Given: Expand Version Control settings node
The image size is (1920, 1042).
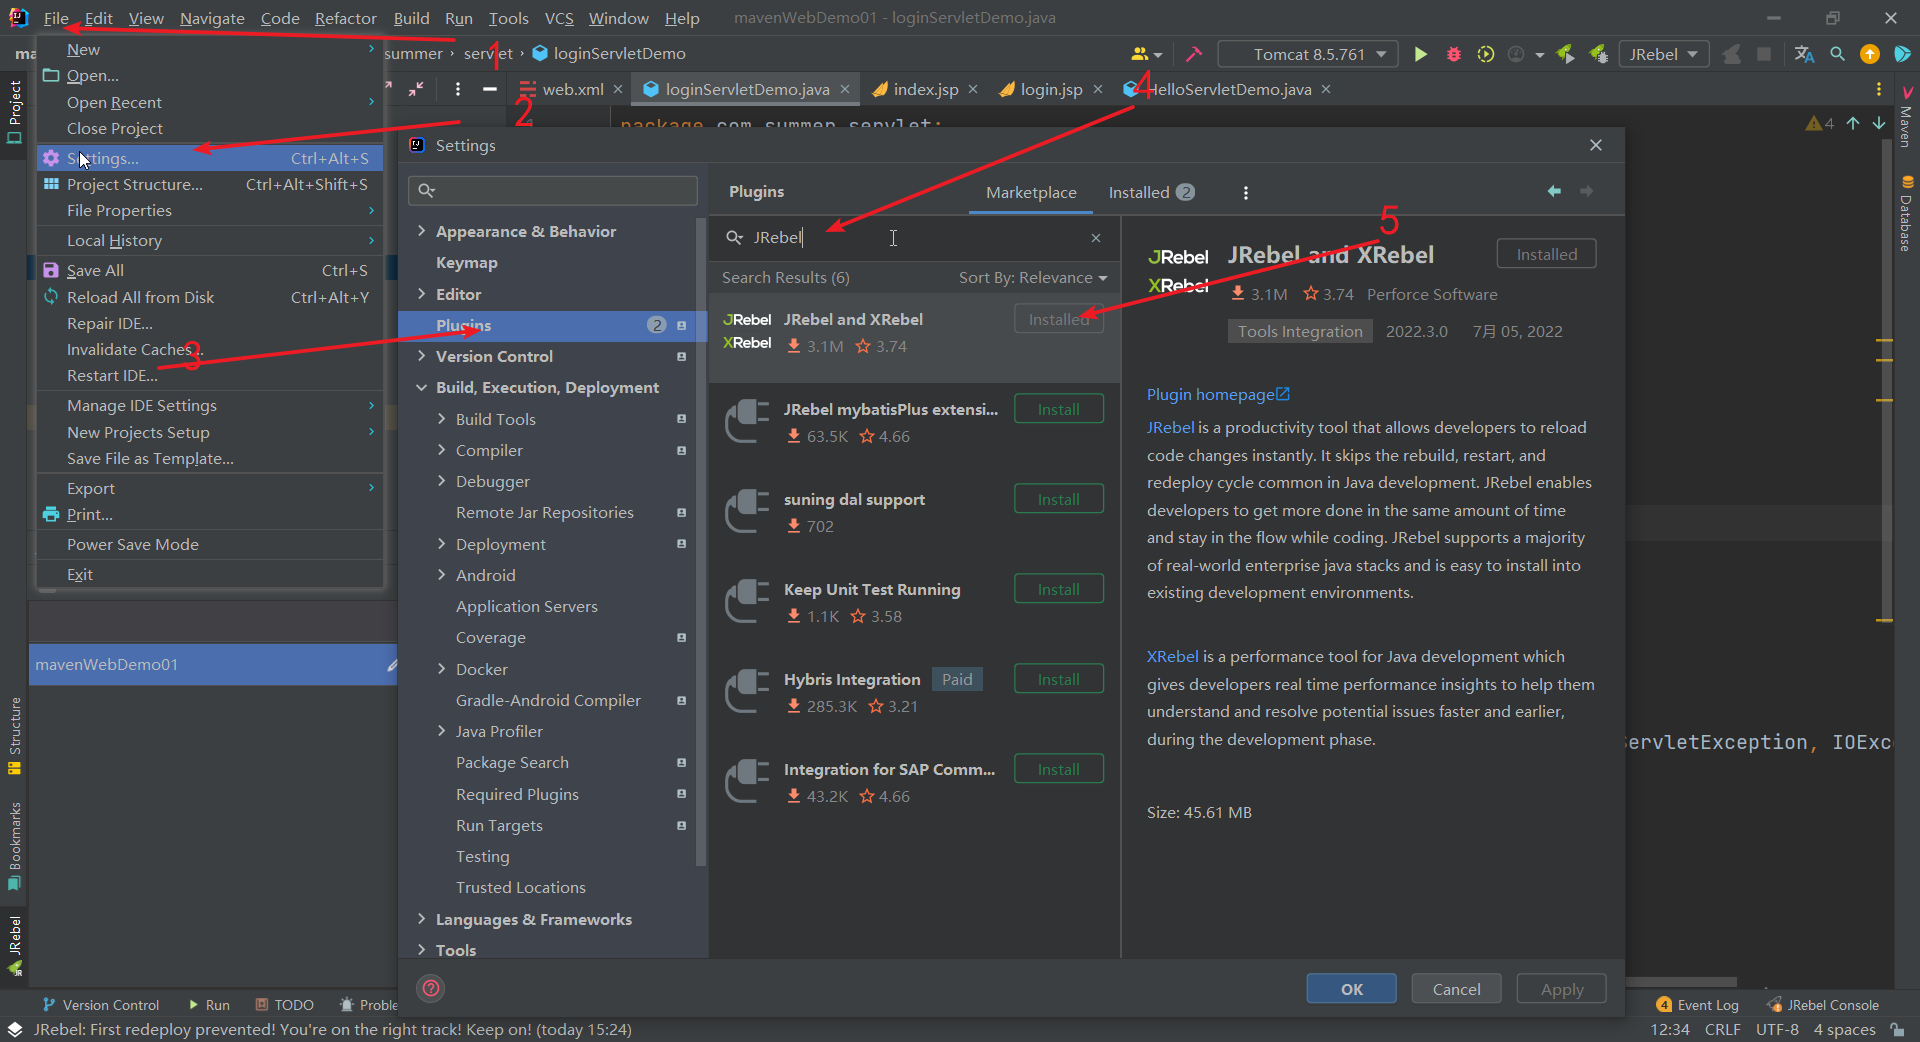Looking at the screenshot, I should pyautogui.click(x=421, y=356).
